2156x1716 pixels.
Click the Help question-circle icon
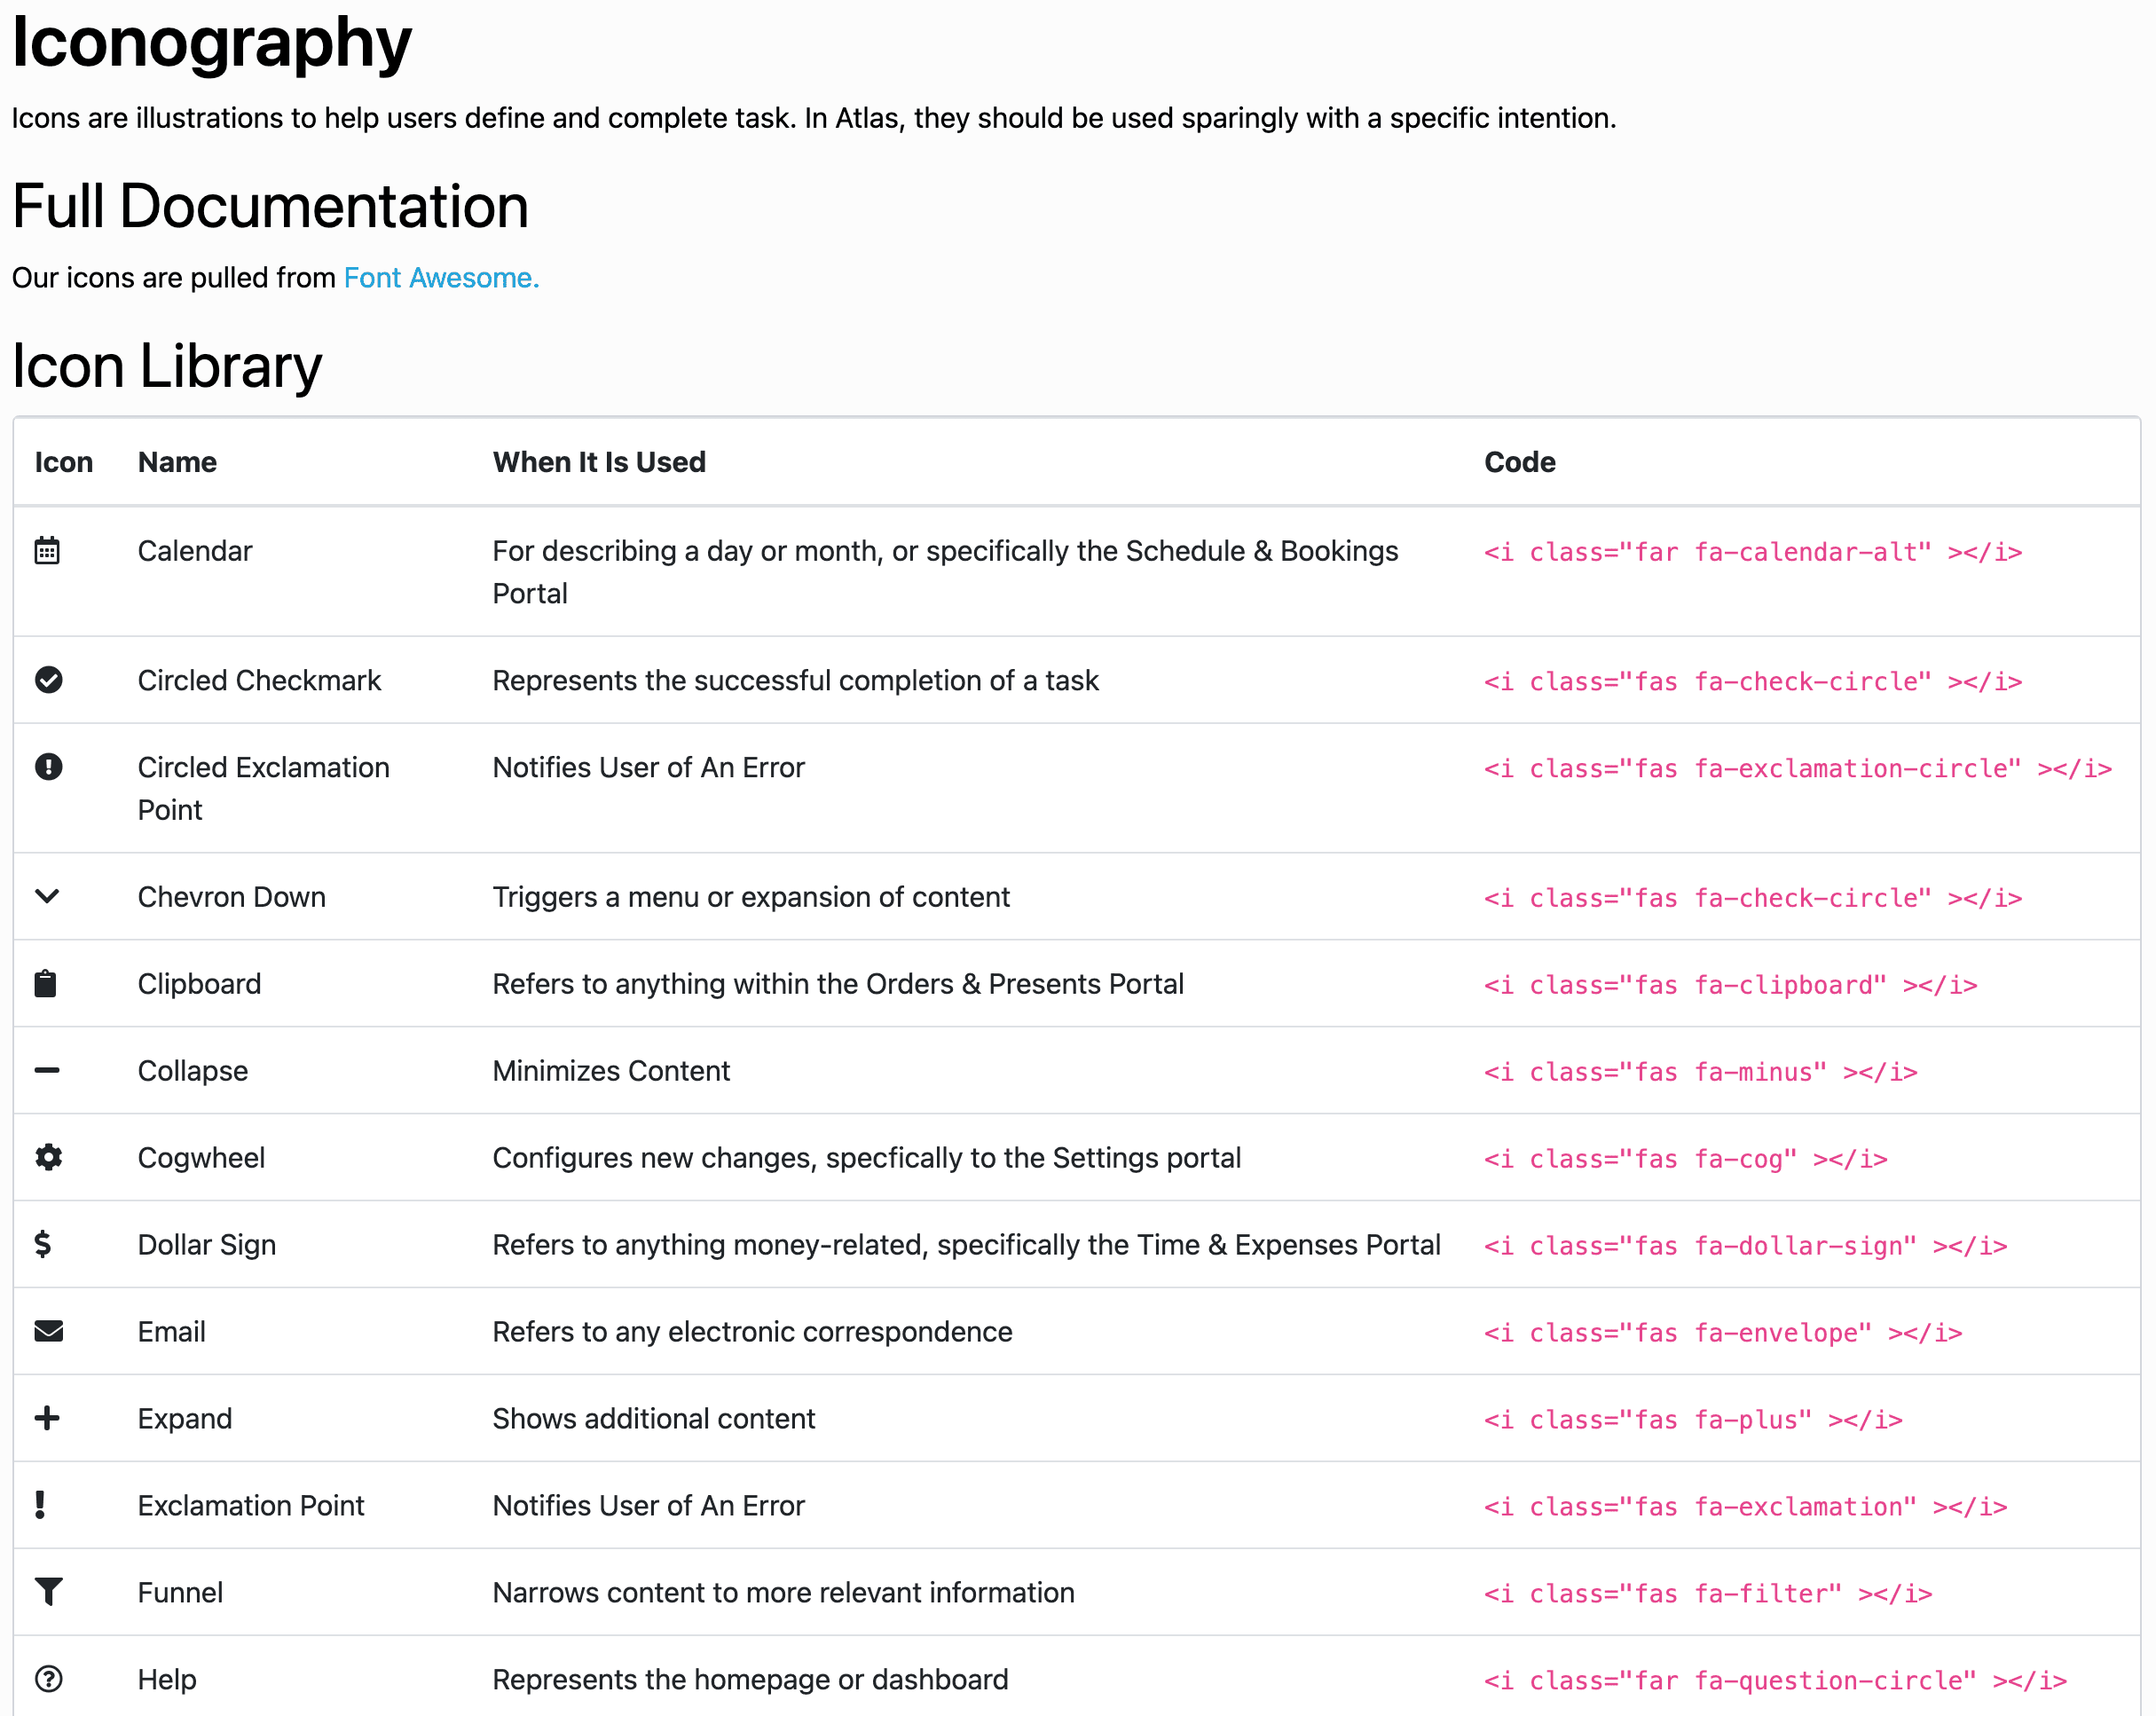48,1679
